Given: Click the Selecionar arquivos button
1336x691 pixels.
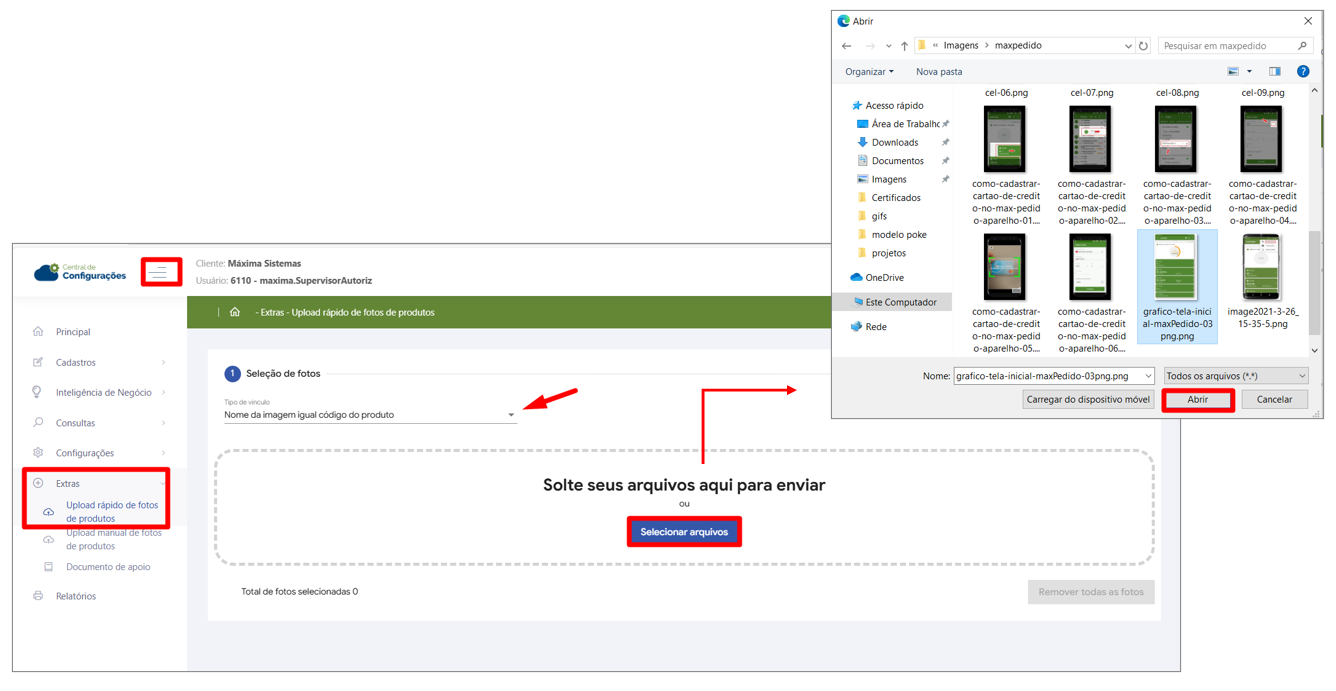Looking at the screenshot, I should [x=684, y=532].
